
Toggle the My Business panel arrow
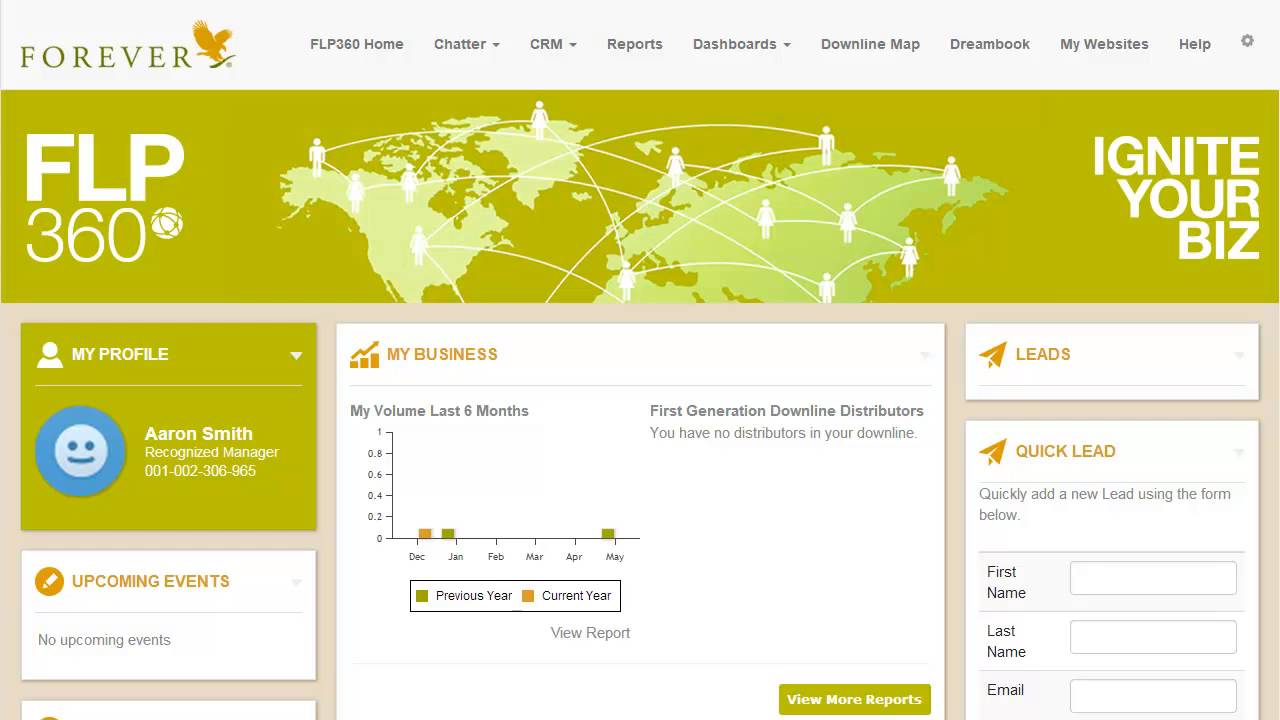coord(925,355)
